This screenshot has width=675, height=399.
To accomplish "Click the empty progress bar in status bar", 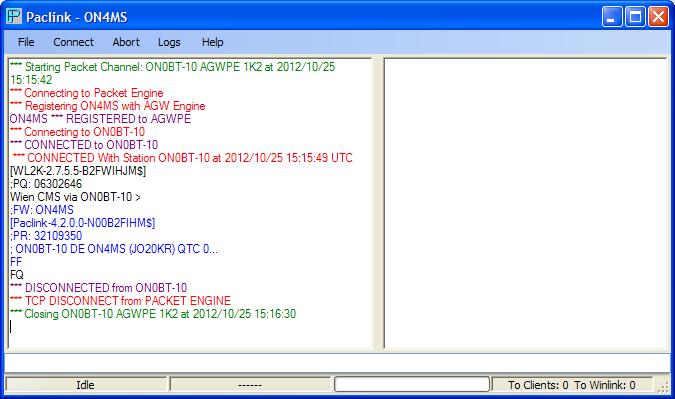I will (412, 384).
